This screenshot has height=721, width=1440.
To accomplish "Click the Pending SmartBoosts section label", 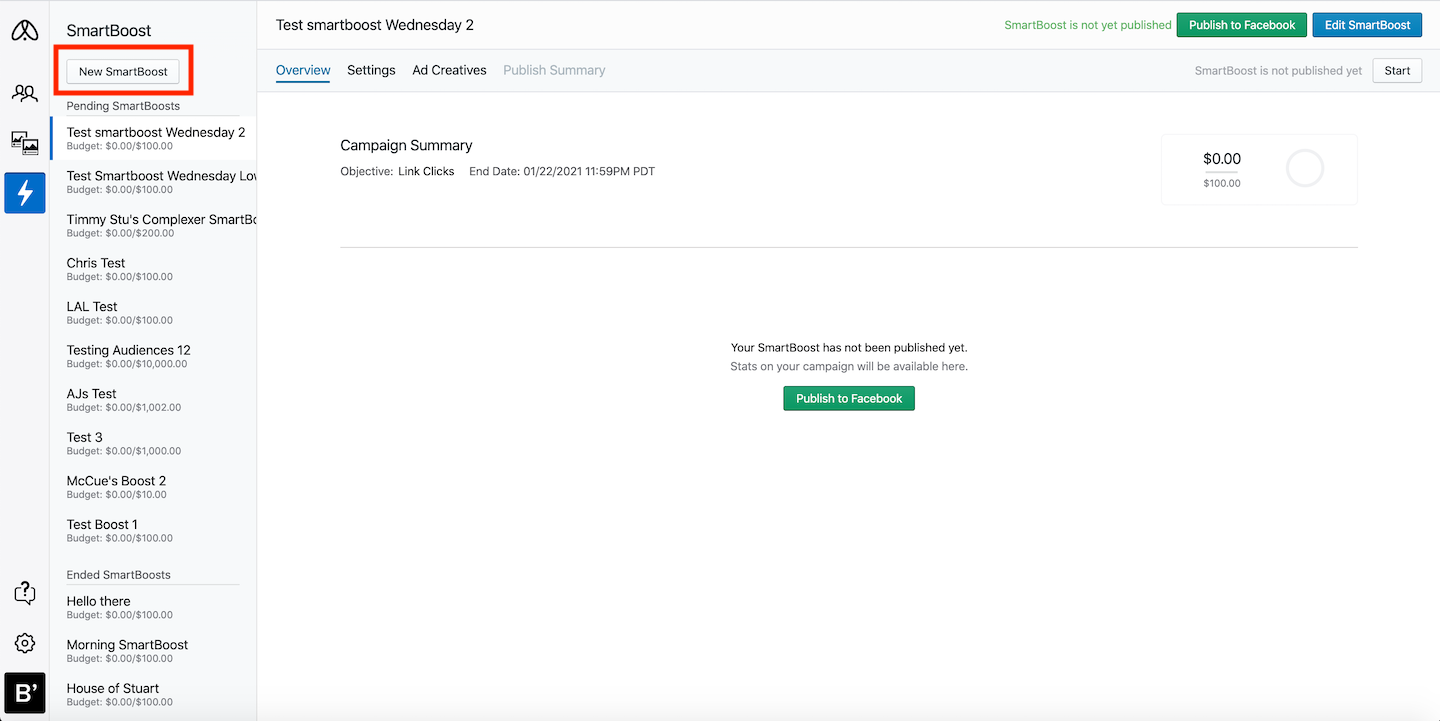I will click(x=123, y=106).
